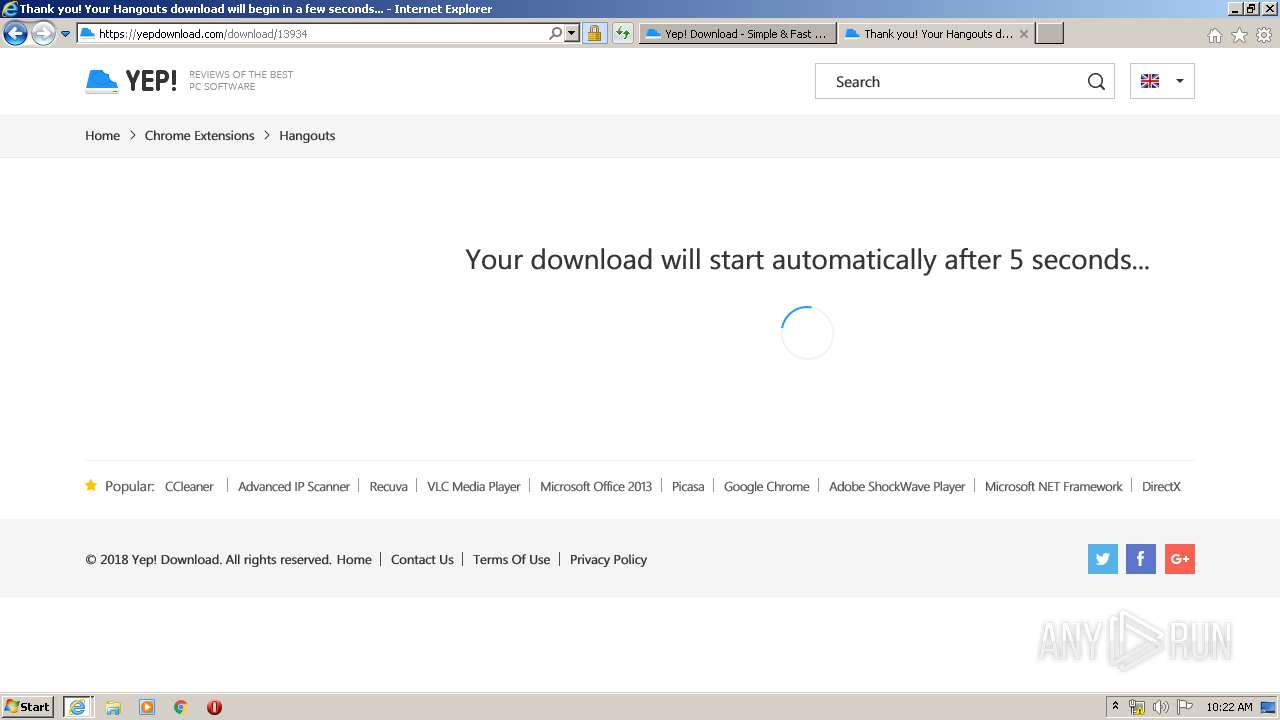Image resolution: width=1280 pixels, height=720 pixels.
Task: Click the address bar URL field
Action: pos(312,33)
